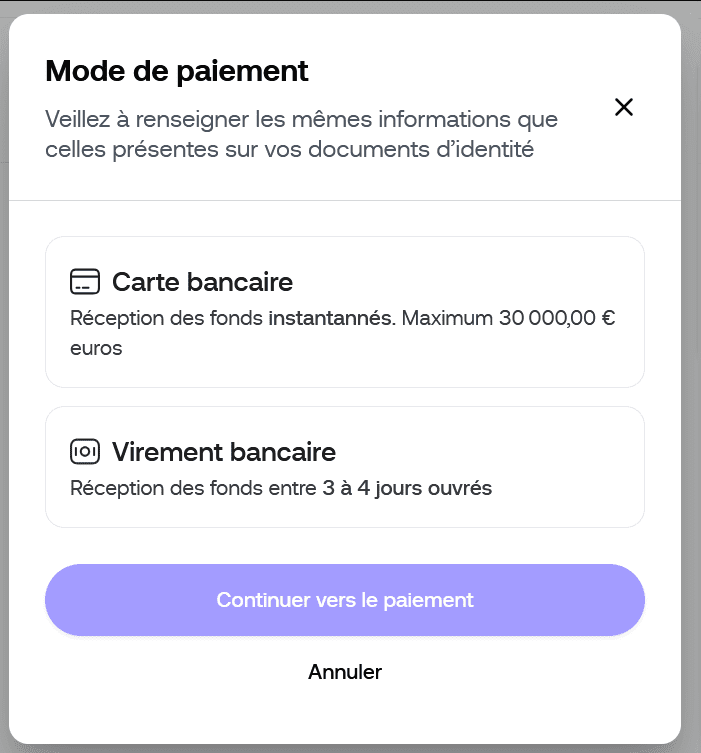Click the bank transfer icon
Image resolution: width=701 pixels, height=753 pixels.
click(x=85, y=452)
